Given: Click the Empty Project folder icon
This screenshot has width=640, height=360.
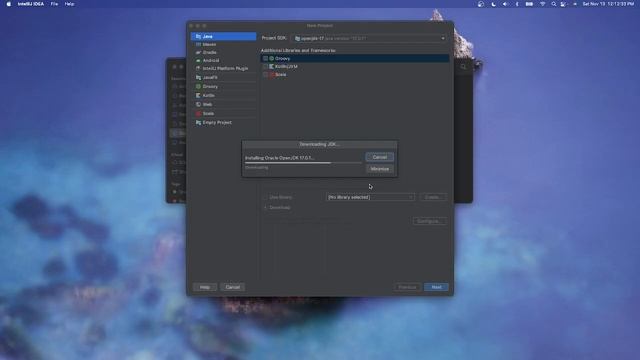Looking at the screenshot, I should point(198,122).
